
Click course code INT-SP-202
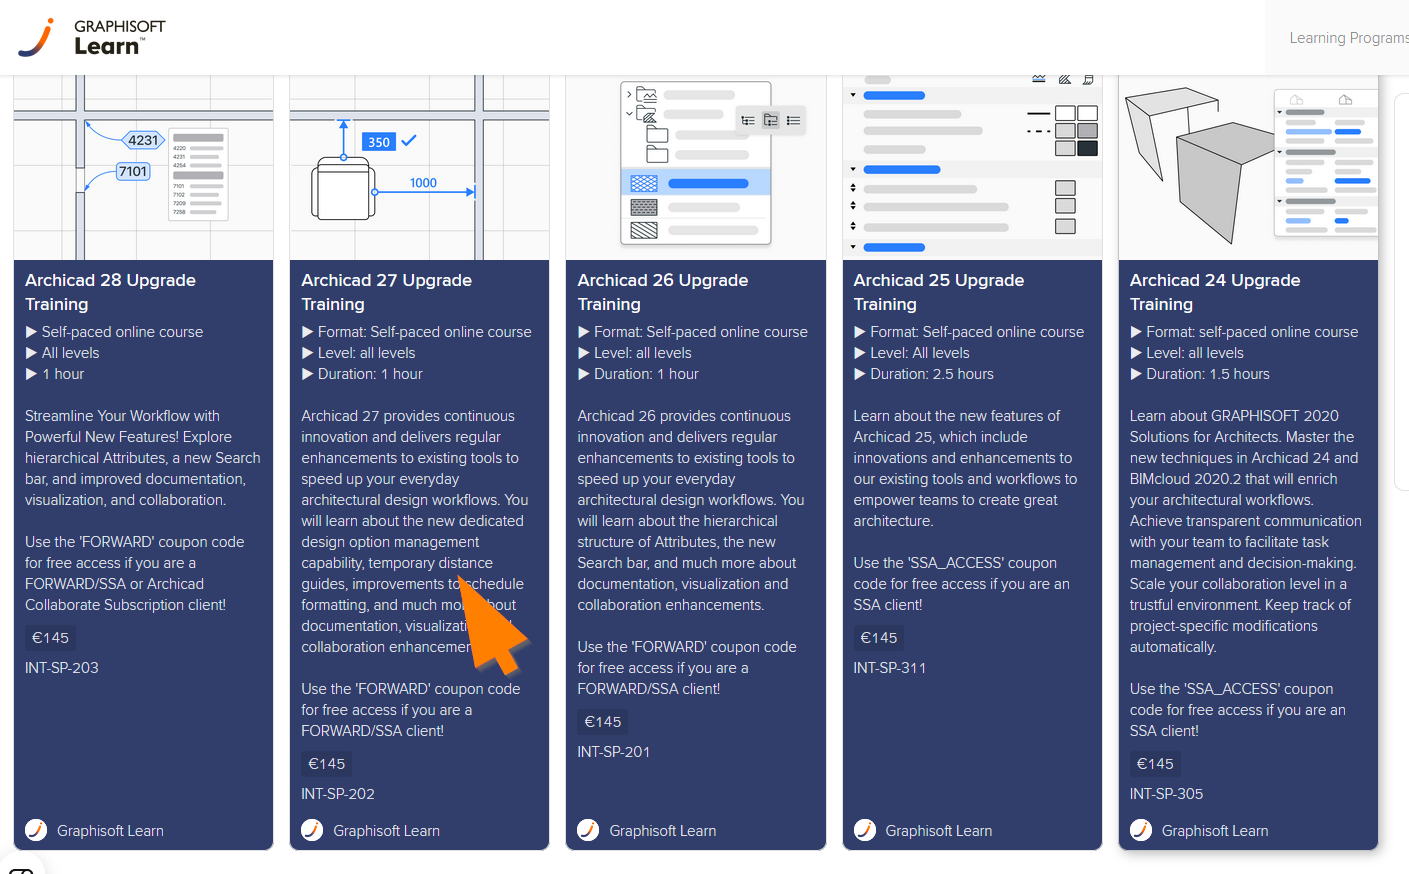[x=338, y=794]
